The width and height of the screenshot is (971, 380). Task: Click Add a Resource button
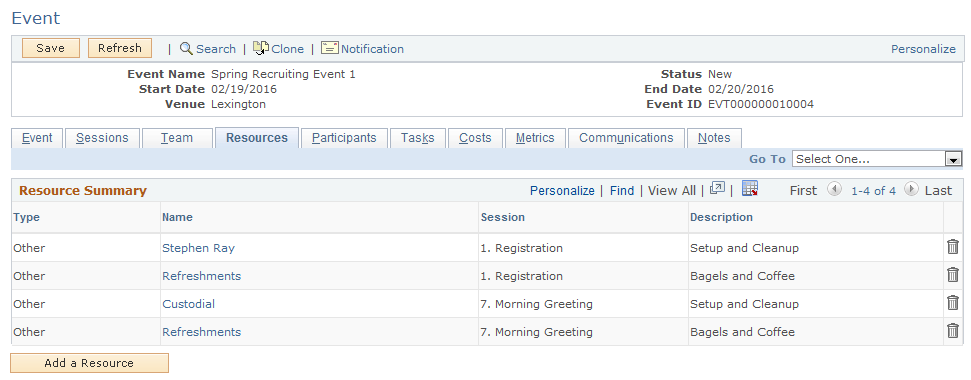89,363
